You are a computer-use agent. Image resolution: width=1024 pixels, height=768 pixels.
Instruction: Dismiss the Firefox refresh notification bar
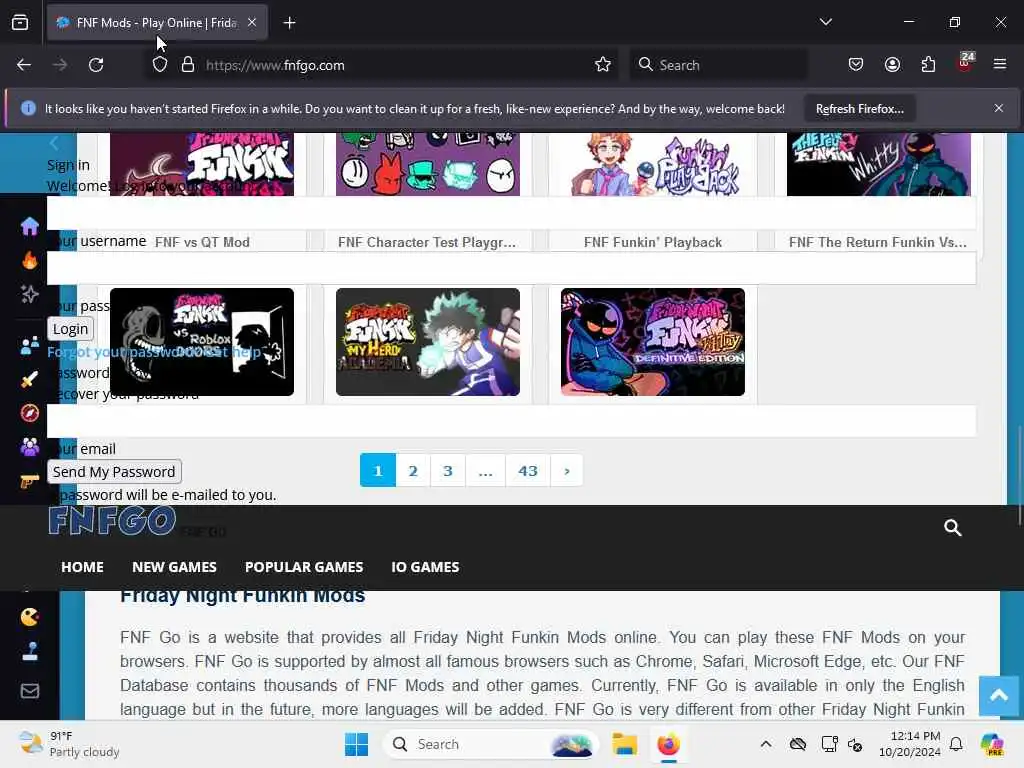[999, 108]
